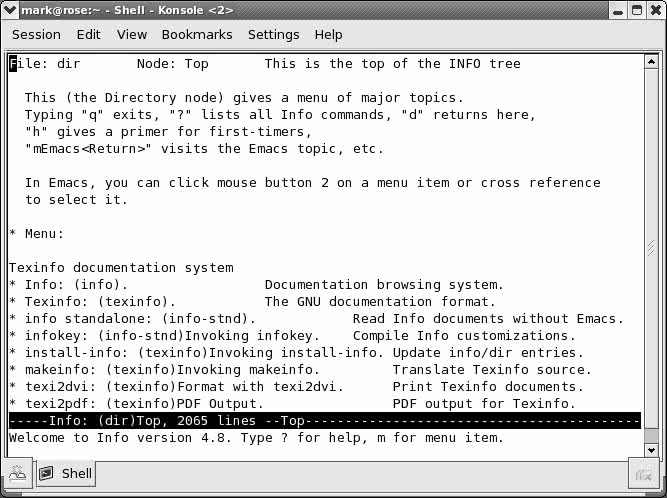Click the 'makeinfo: (texinfo)Invoking makeinfo.' entry

click(x=172, y=370)
